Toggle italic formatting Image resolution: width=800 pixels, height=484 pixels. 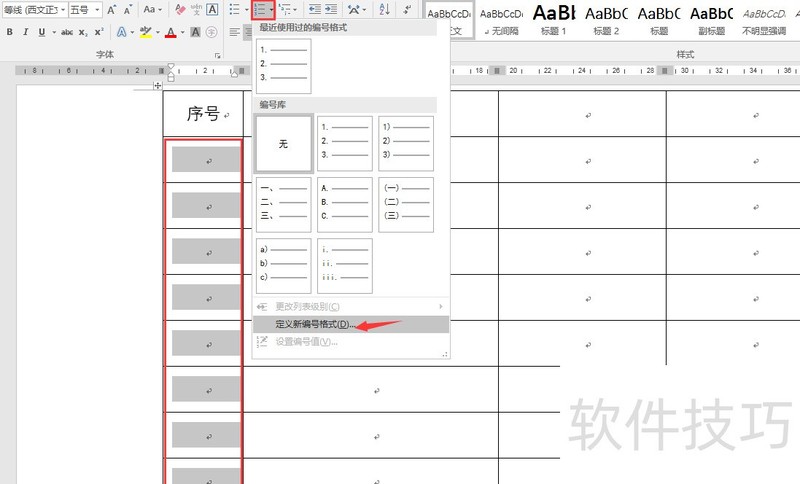coord(26,32)
